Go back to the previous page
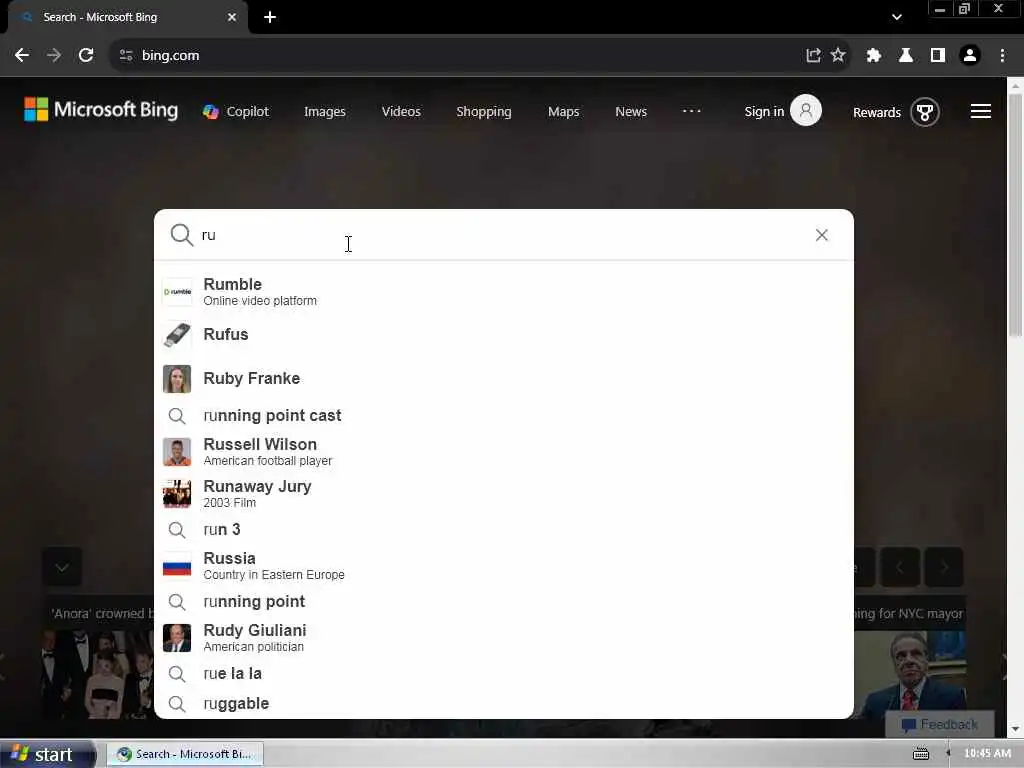Viewport: 1024px width, 768px height. tap(22, 56)
